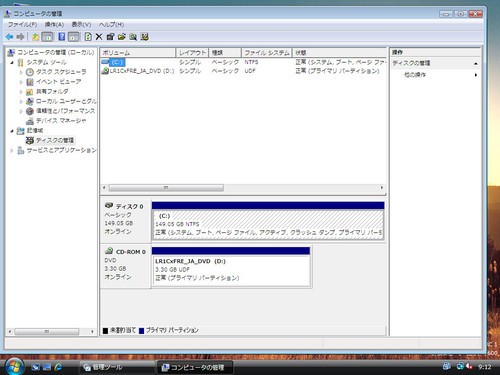The width and height of the screenshot is (500, 375).
Task: Collapse the ディスクの管理 actions section arrow
Action: (476, 63)
